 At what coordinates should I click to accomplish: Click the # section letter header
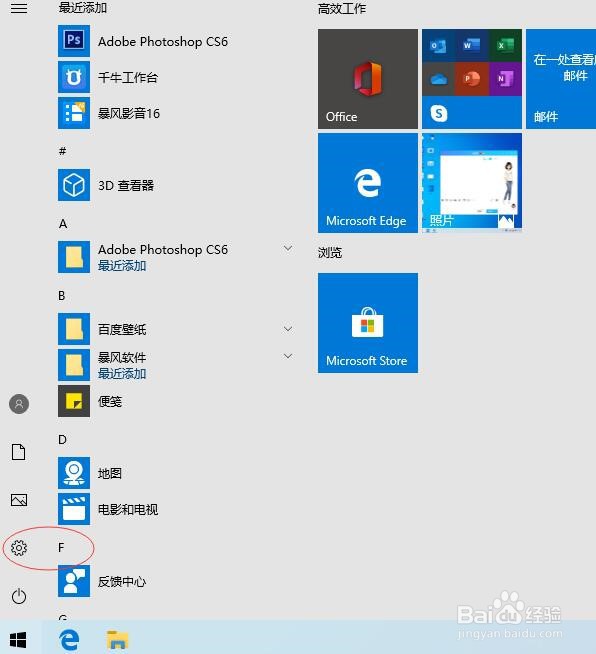coord(62,151)
